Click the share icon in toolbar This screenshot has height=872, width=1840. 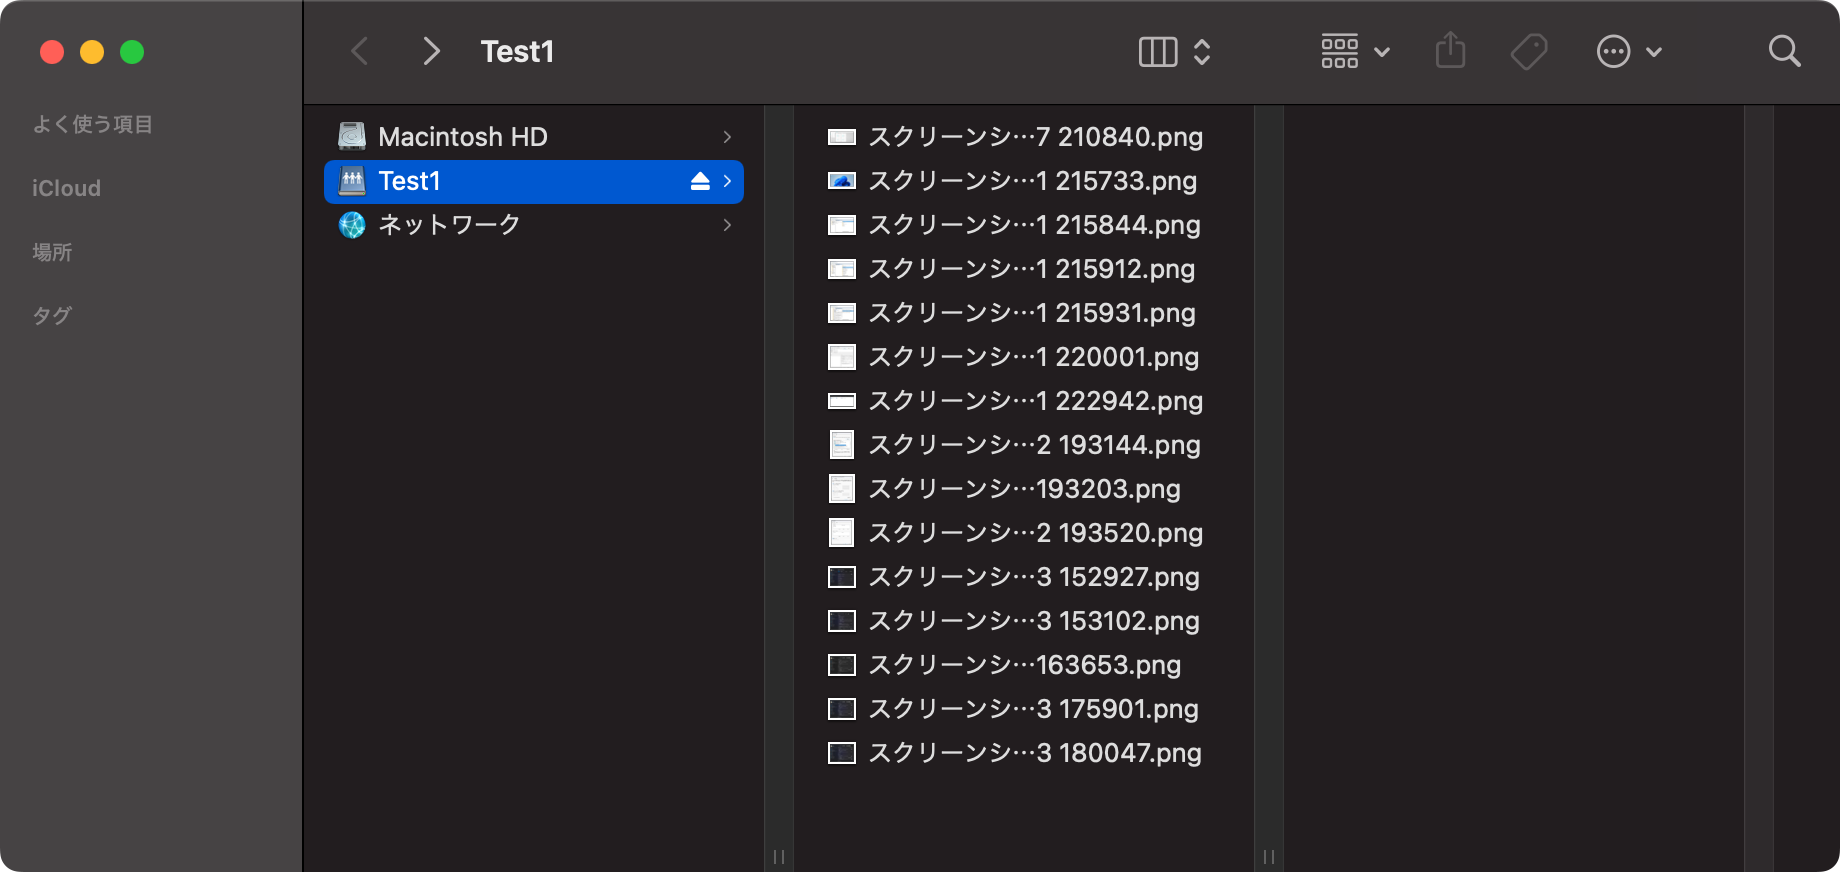(x=1450, y=51)
